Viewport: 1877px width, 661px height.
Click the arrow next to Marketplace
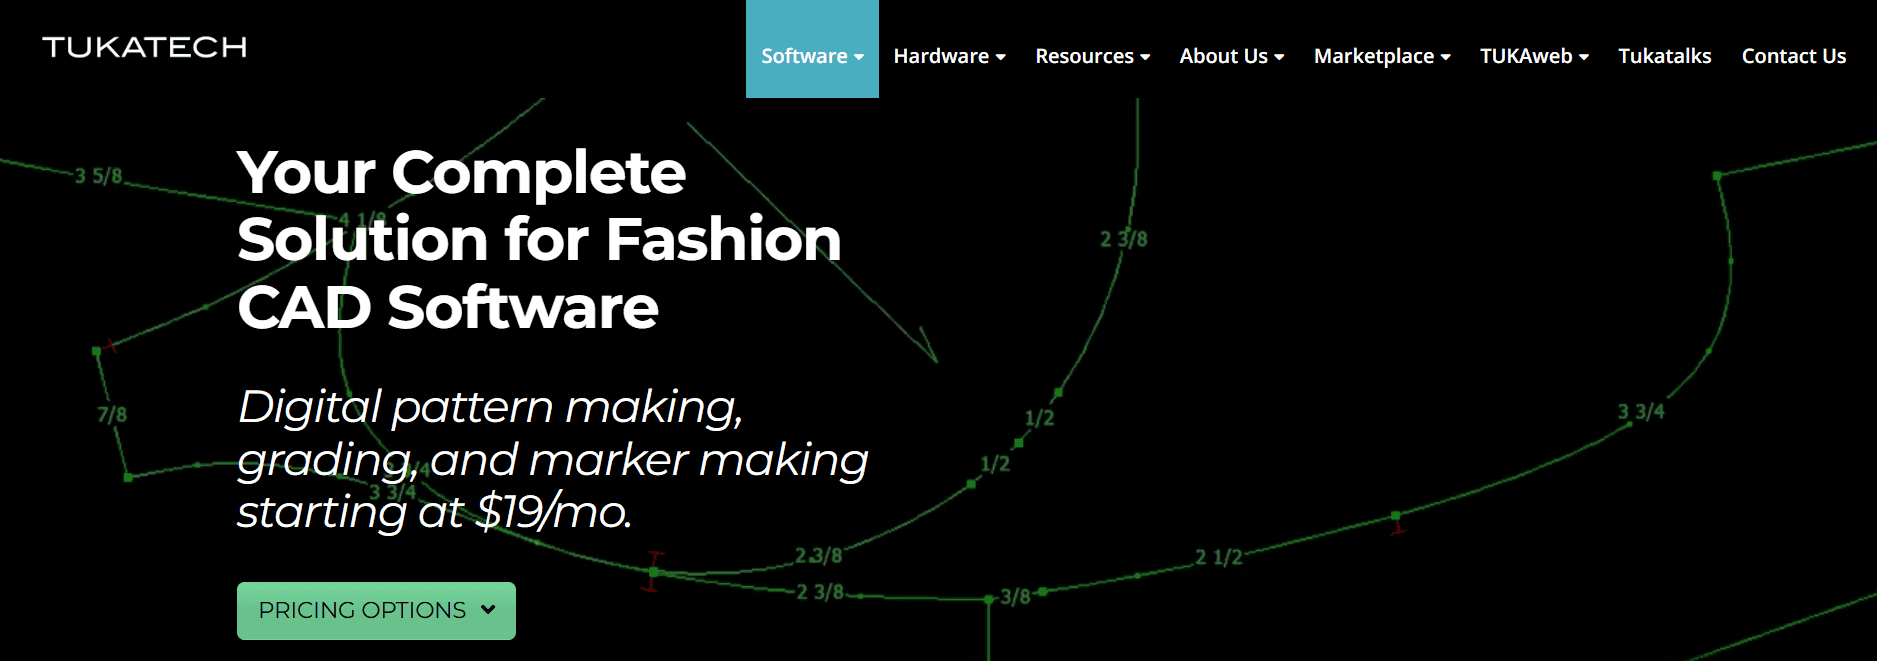pyautogui.click(x=1446, y=57)
